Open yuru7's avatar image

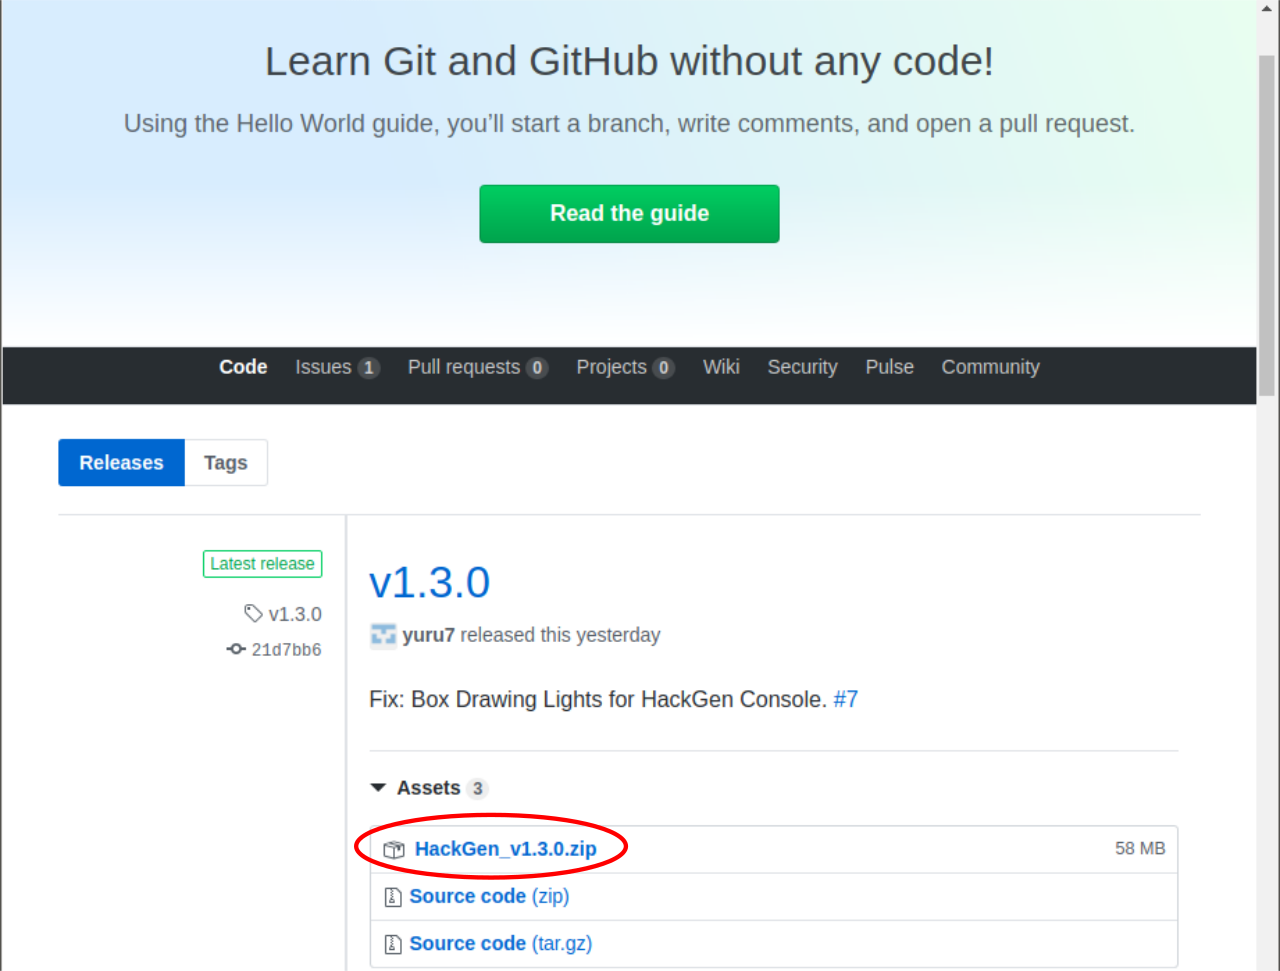383,635
